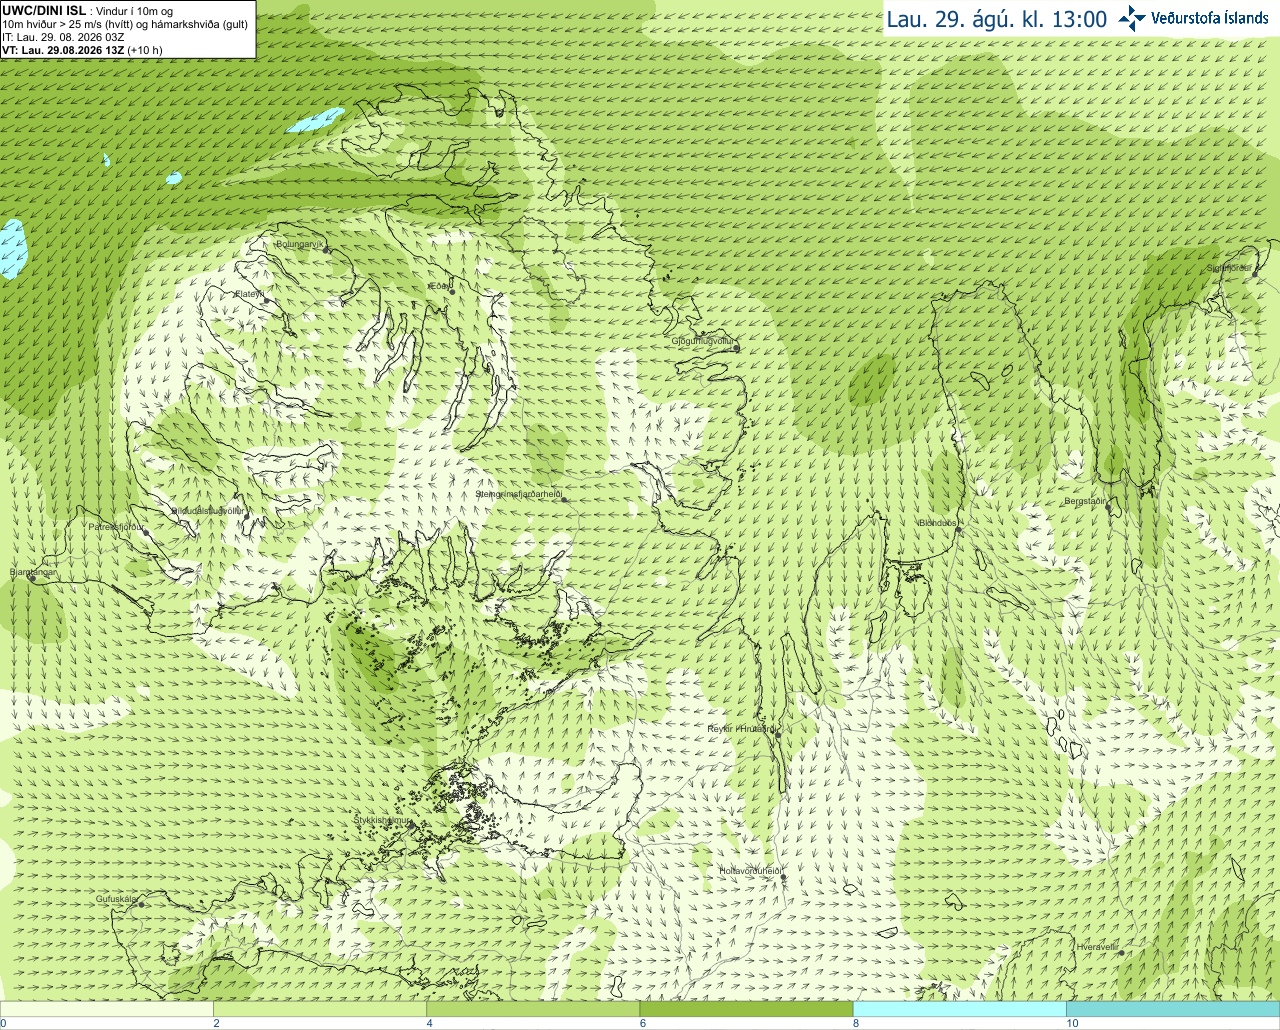
Task: Select the Bolungarvík station marker
Action: click(326, 250)
